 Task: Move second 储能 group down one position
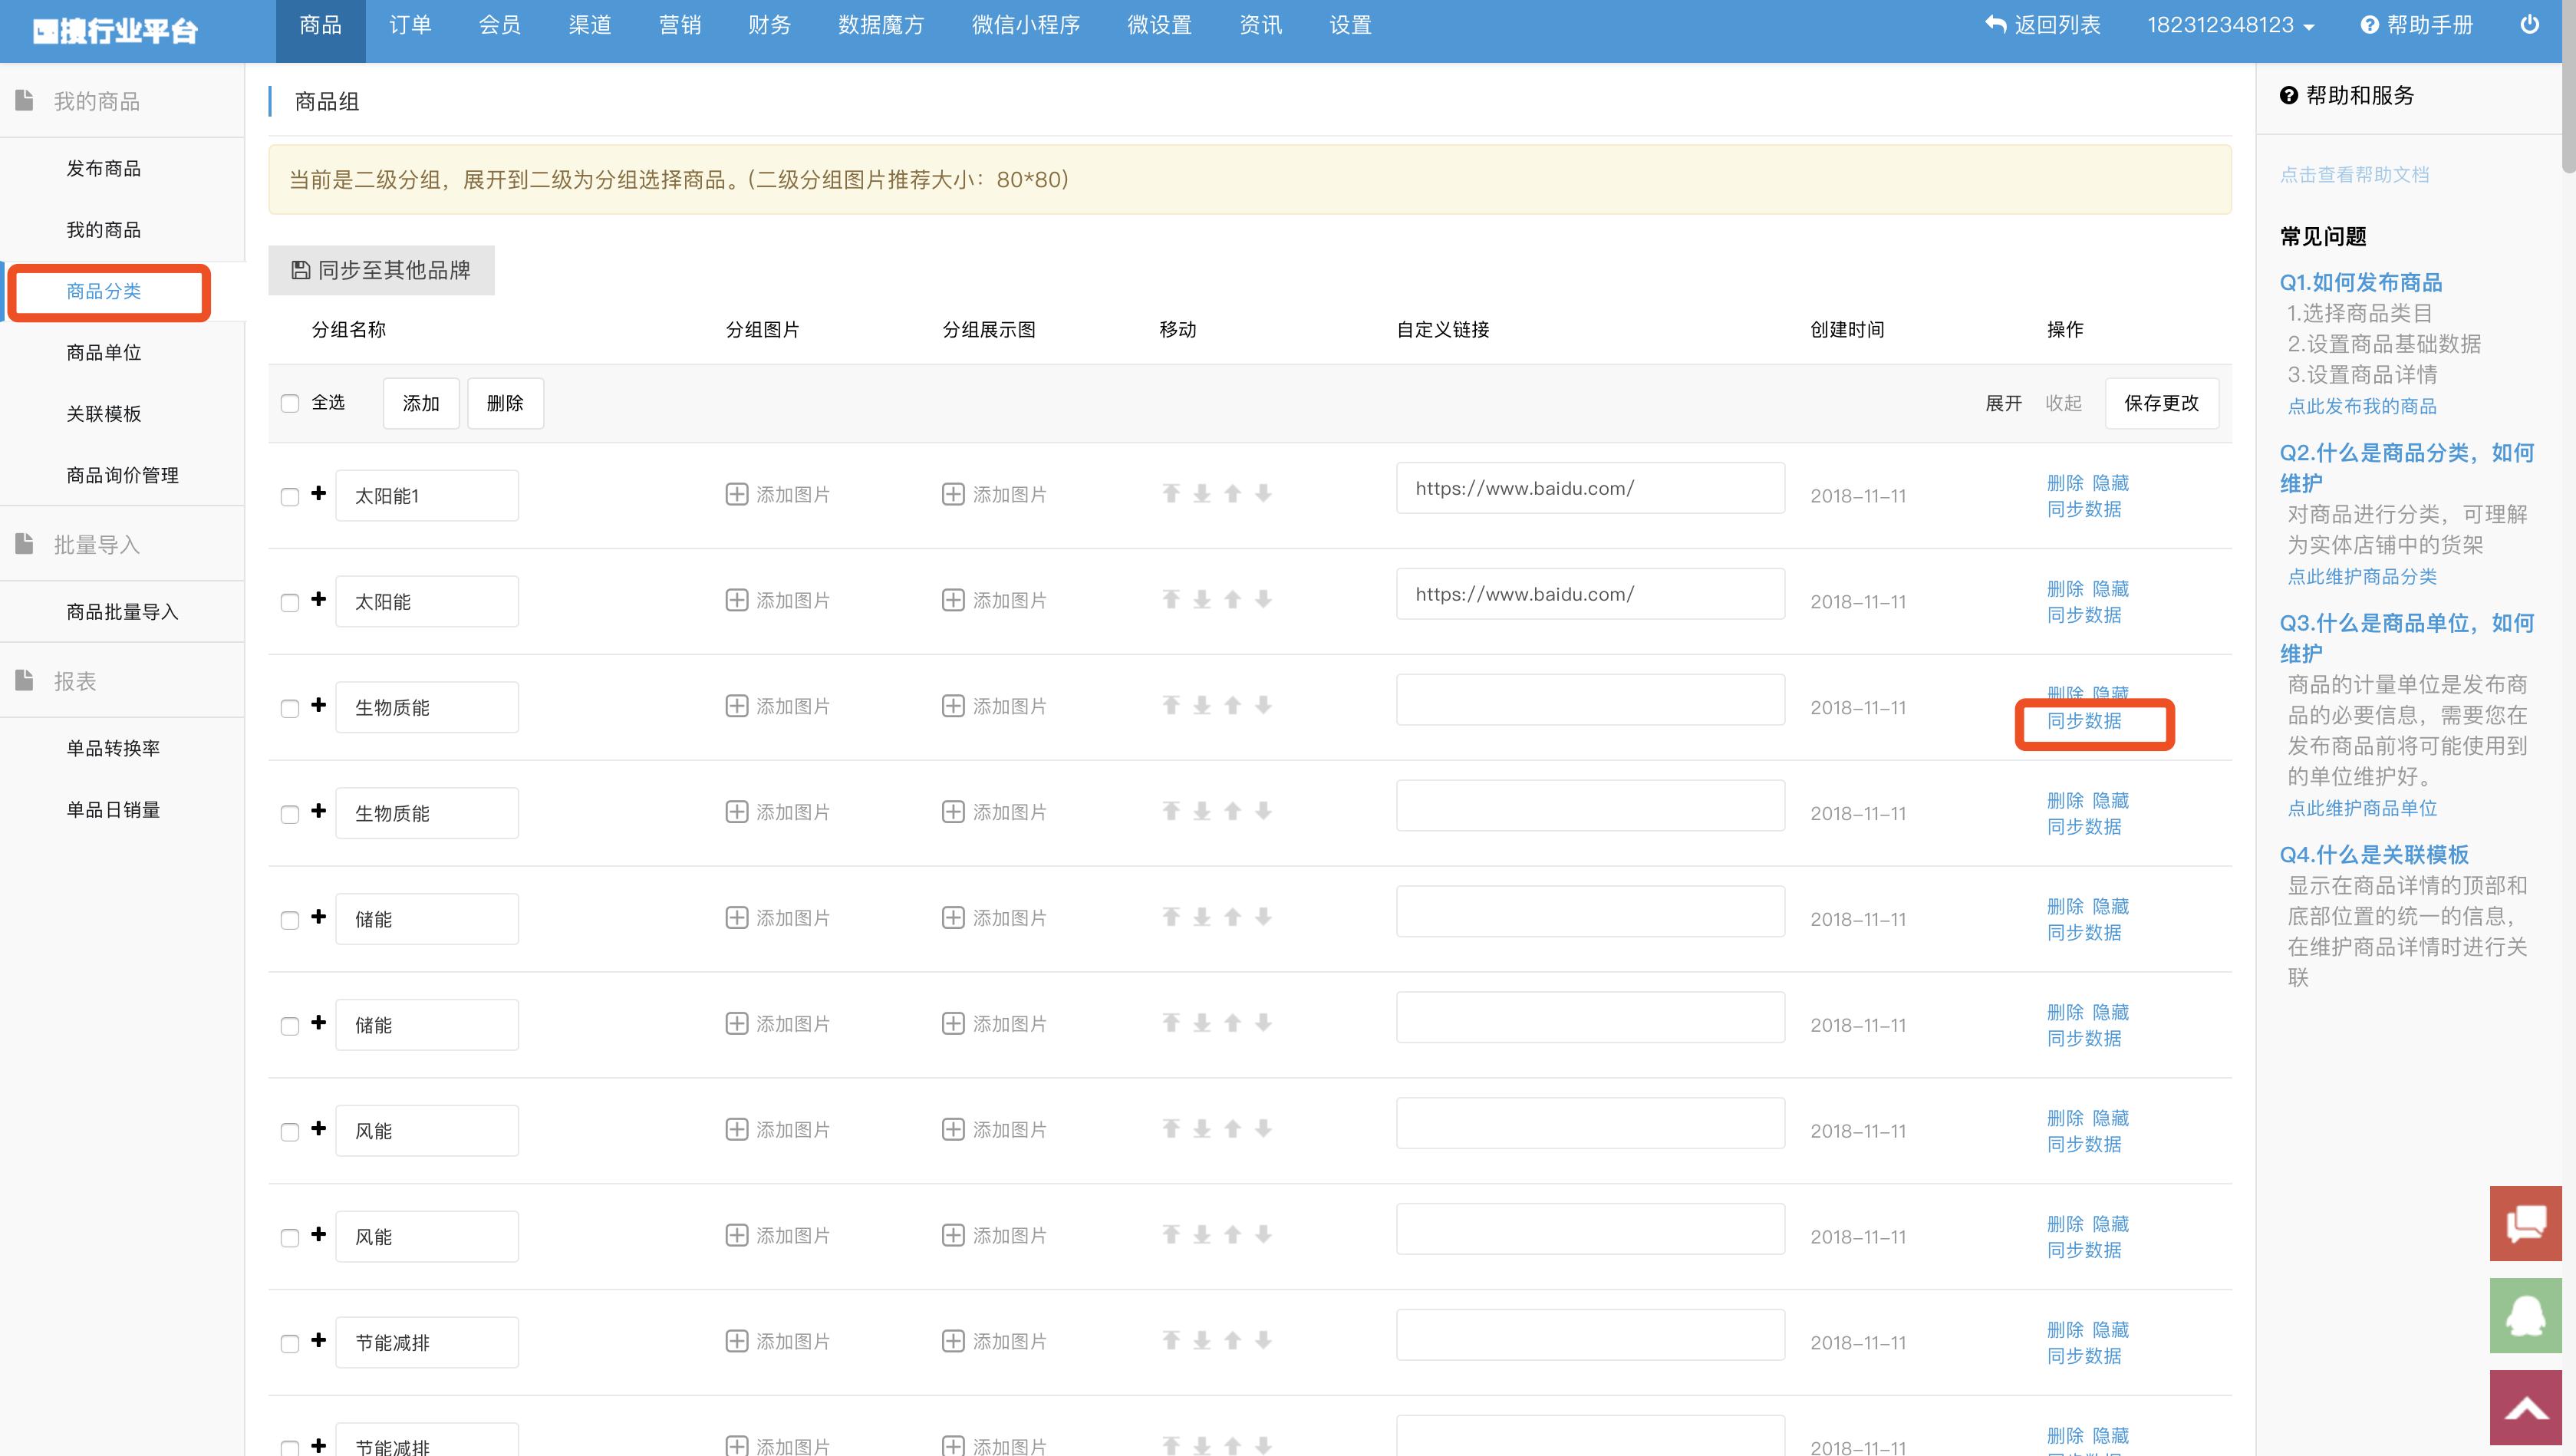coord(1264,1023)
